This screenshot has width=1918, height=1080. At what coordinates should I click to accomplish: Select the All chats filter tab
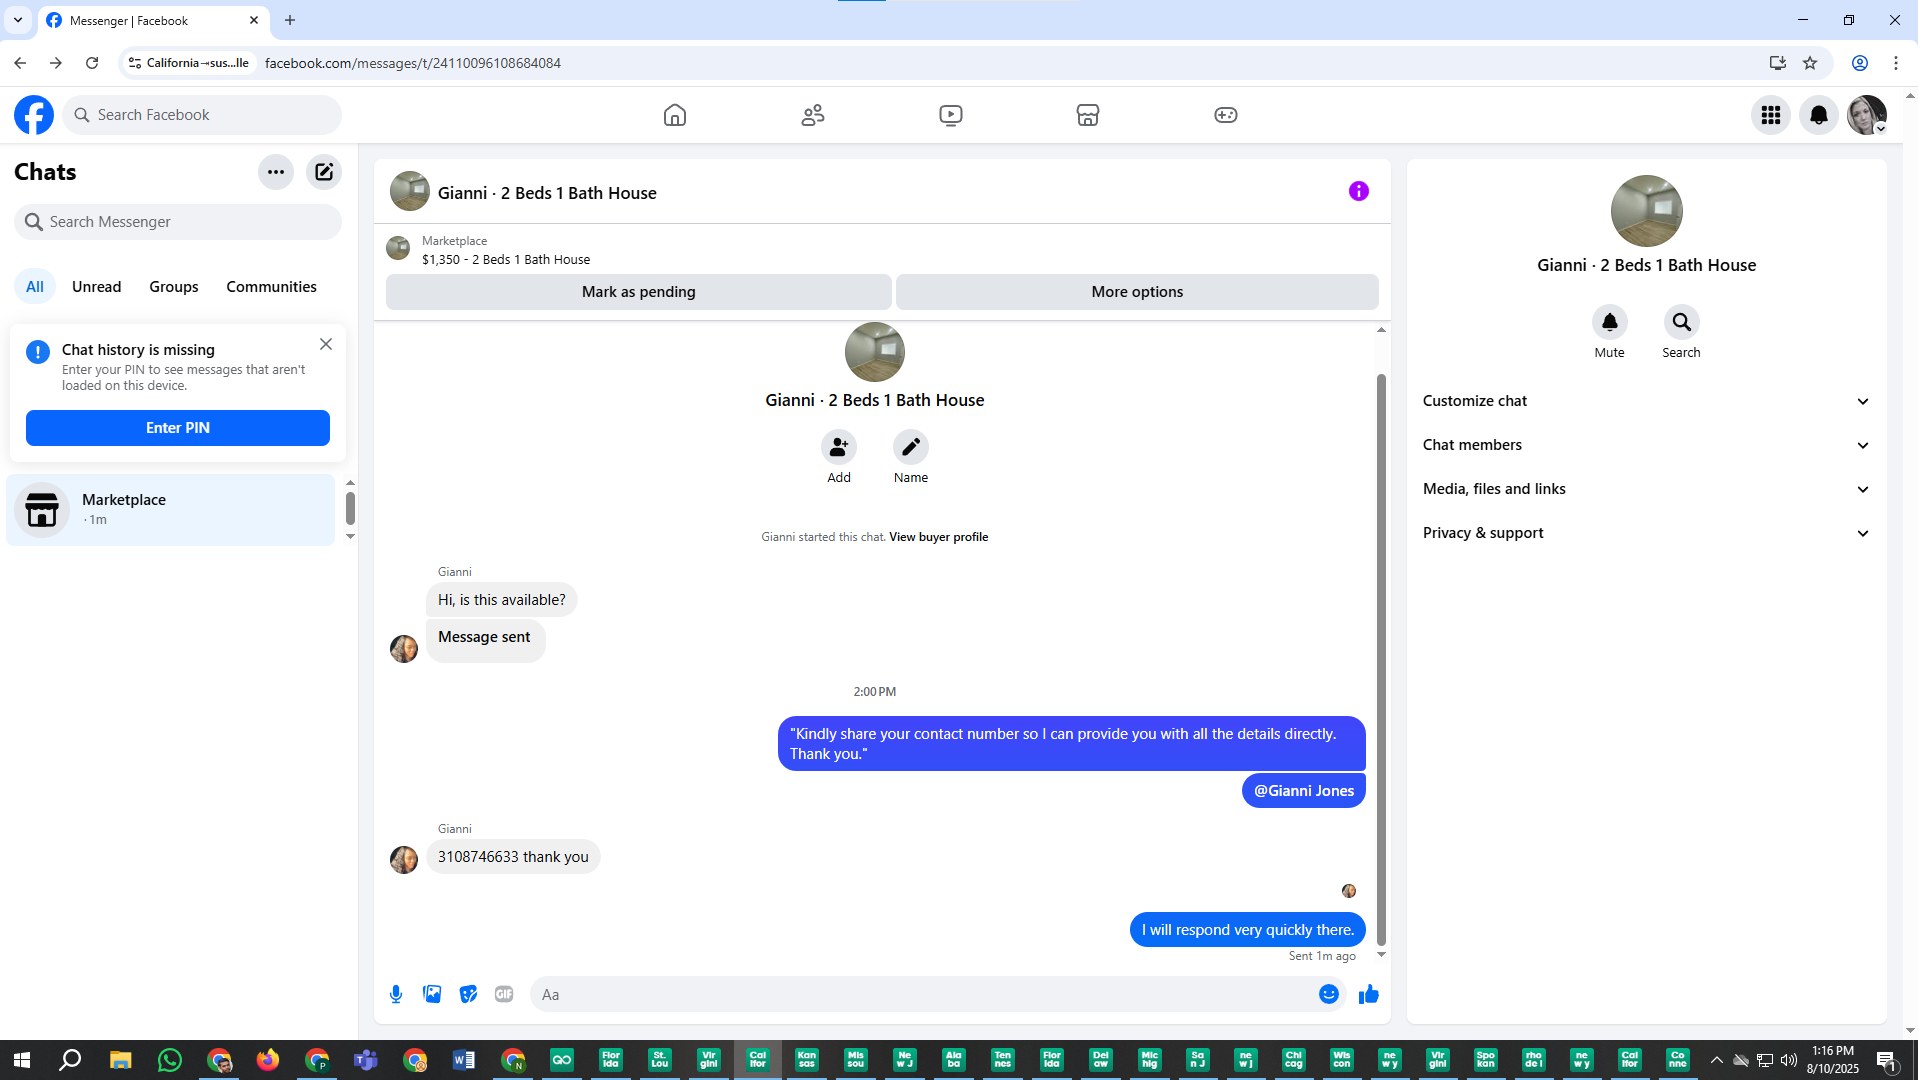[x=35, y=287]
